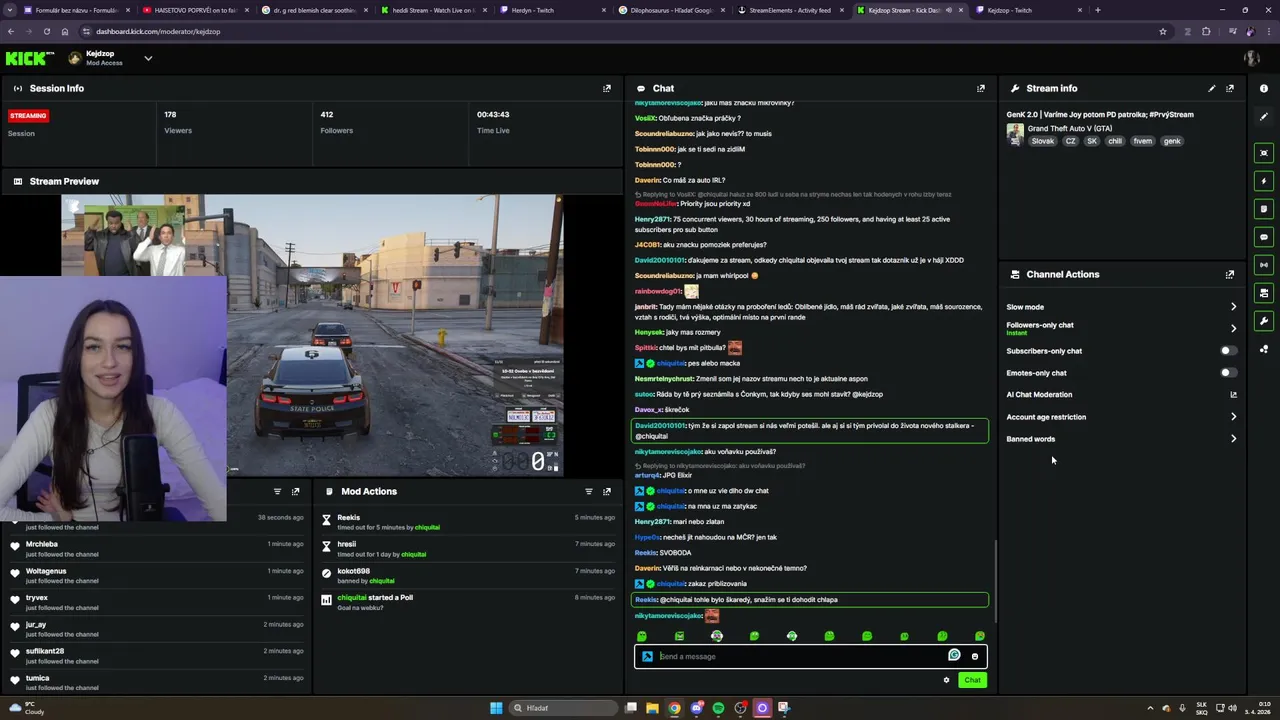The image size is (1280, 720).
Task: Click the green Chat send button
Action: [x=972, y=680]
